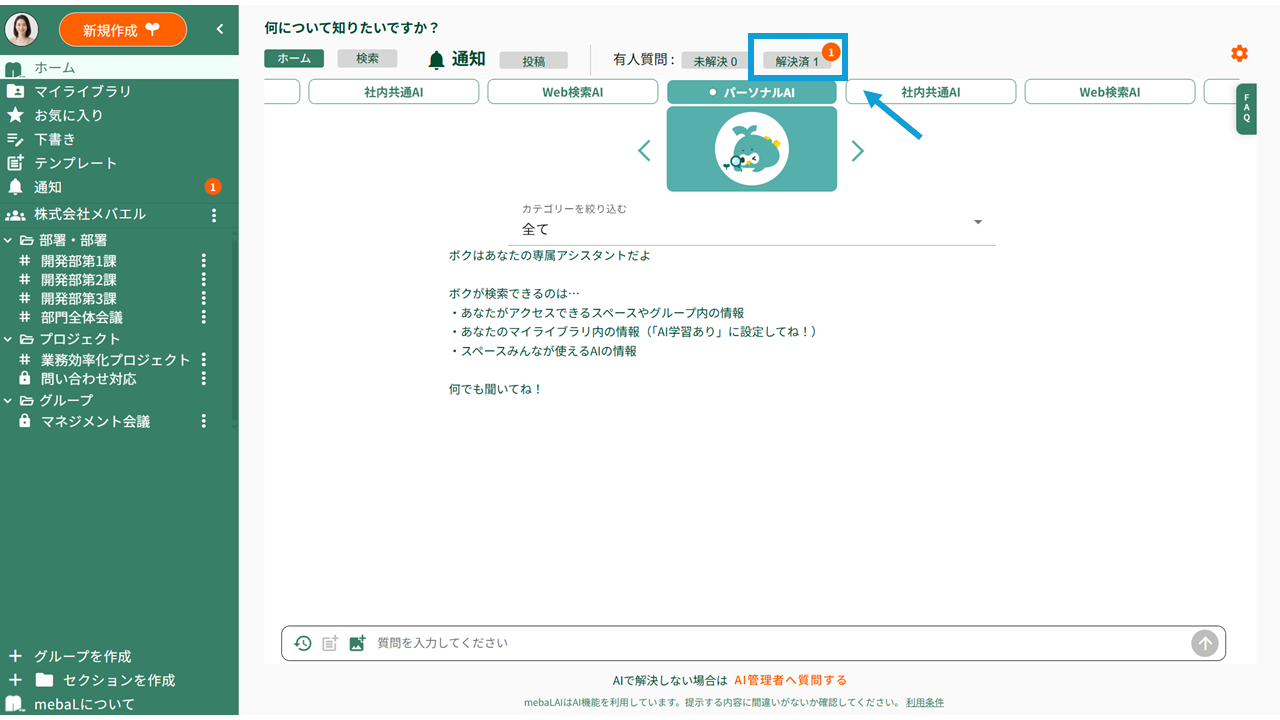The height and width of the screenshot is (720, 1280).
Task: Click the user avatar photo
Action: [x=22, y=30]
